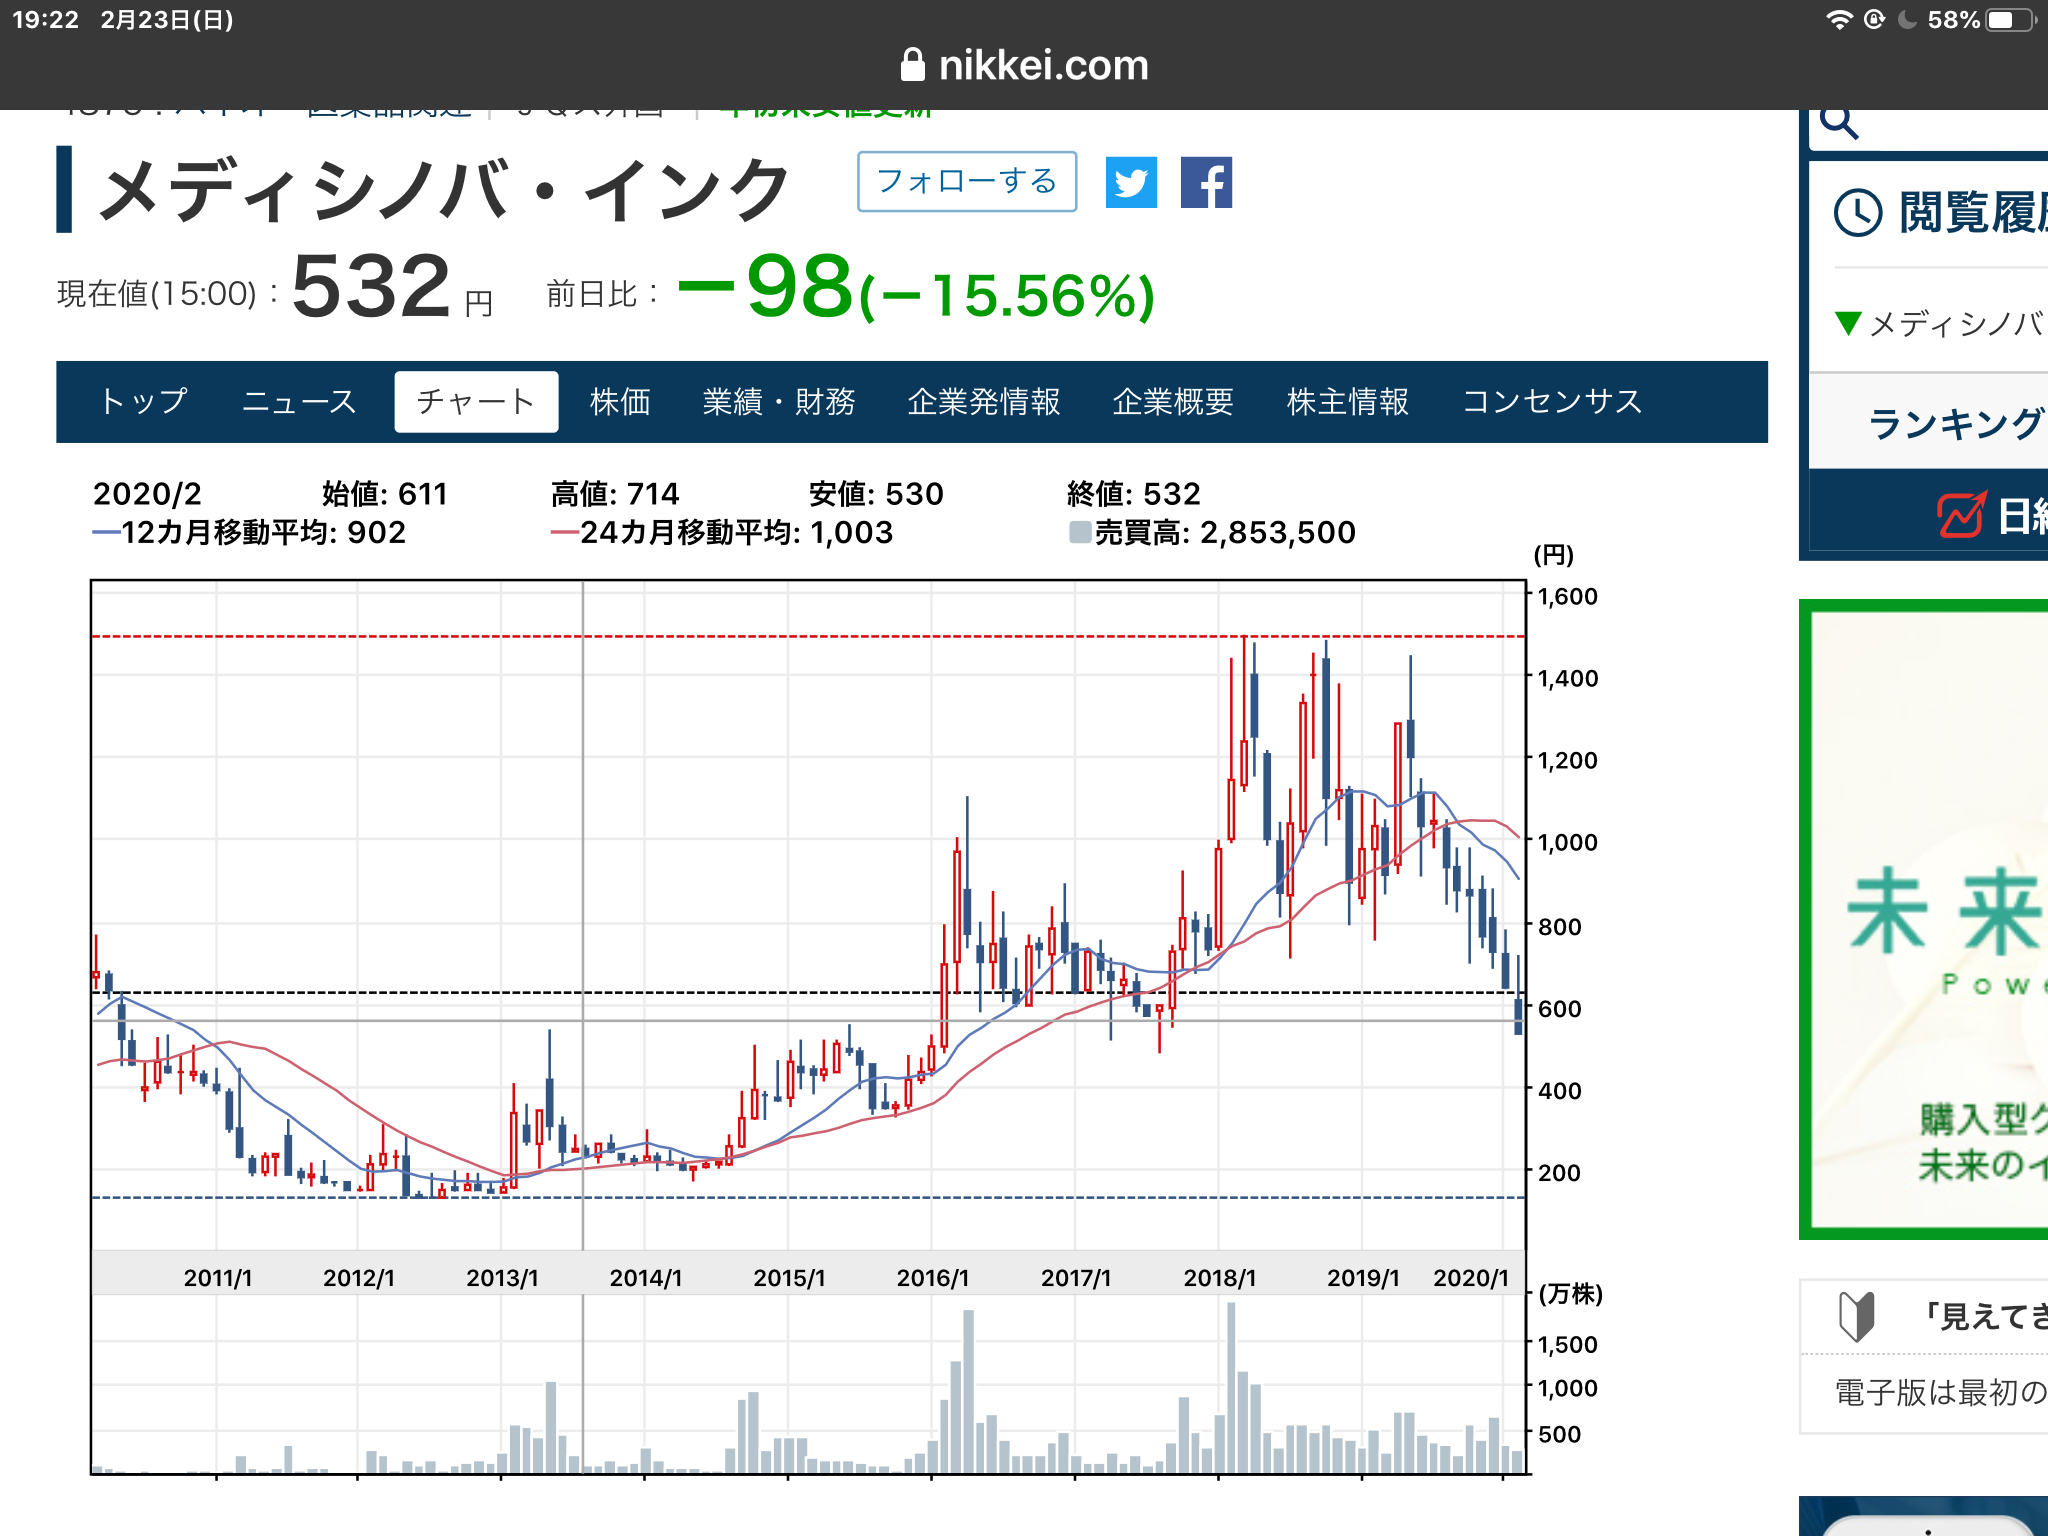This screenshot has width=2048, height=1536.
Task: Click the search magnifier icon
Action: [x=1838, y=122]
